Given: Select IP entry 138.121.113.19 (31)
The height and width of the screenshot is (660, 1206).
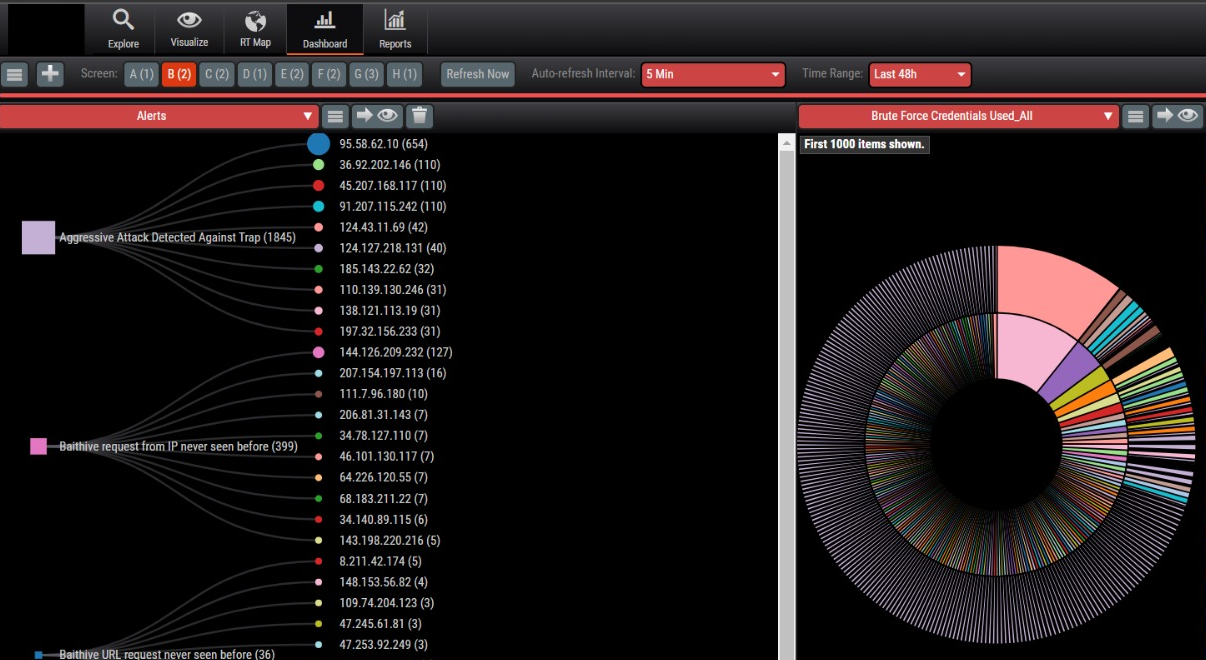Looking at the screenshot, I should (x=389, y=311).
